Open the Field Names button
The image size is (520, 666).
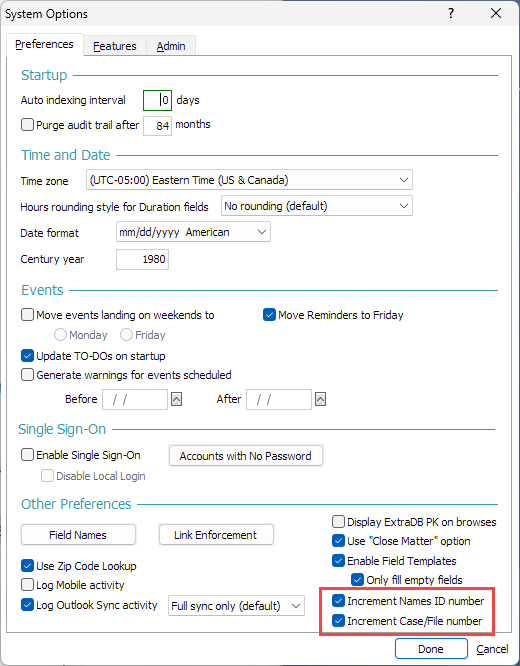coord(78,535)
